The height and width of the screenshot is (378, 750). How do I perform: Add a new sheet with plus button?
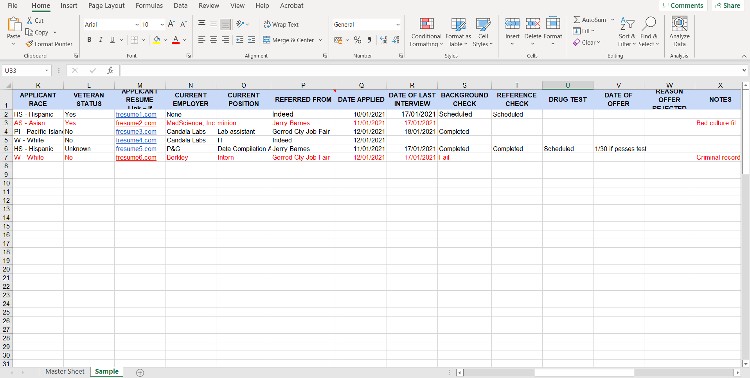(140, 372)
